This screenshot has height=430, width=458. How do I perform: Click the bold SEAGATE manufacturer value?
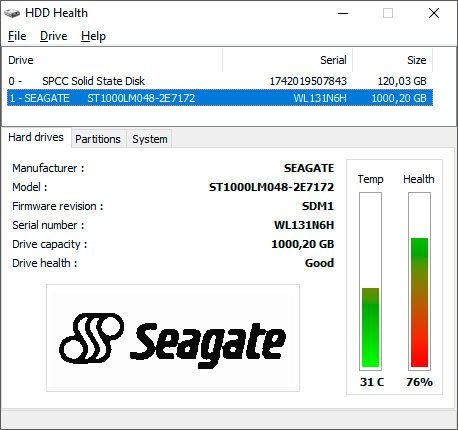pos(309,168)
